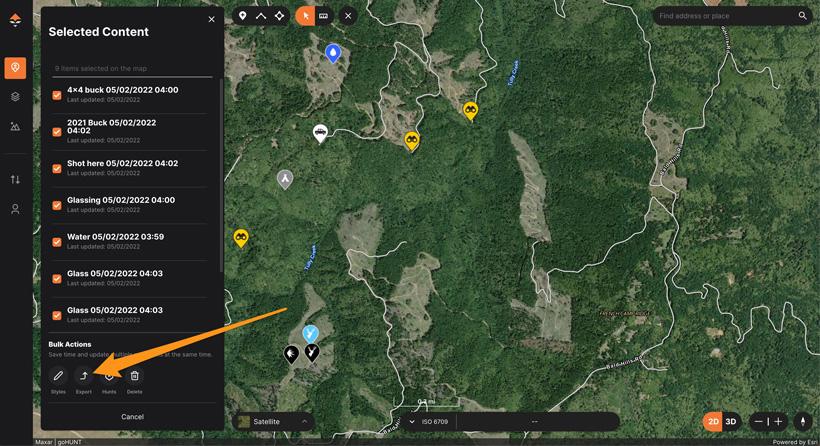Open the import/export arrows sidebar icon
The height and width of the screenshot is (446, 820).
point(15,180)
